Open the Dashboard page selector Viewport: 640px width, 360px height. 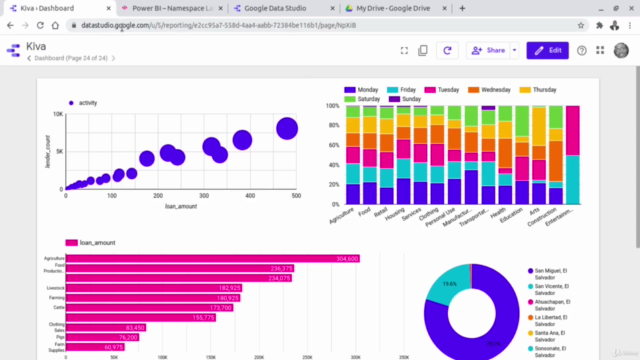(x=71, y=58)
